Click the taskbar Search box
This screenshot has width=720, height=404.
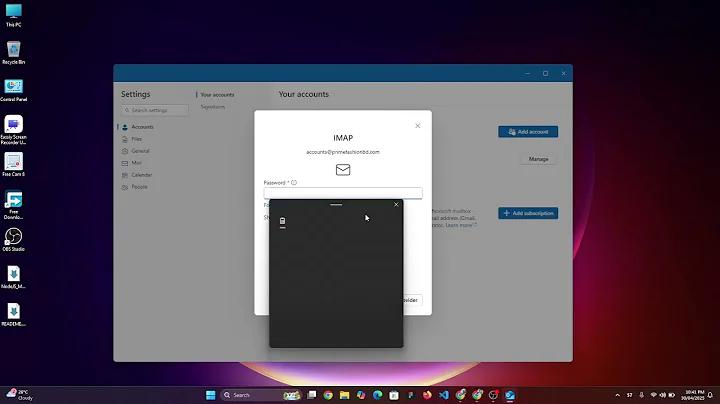click(x=259, y=395)
